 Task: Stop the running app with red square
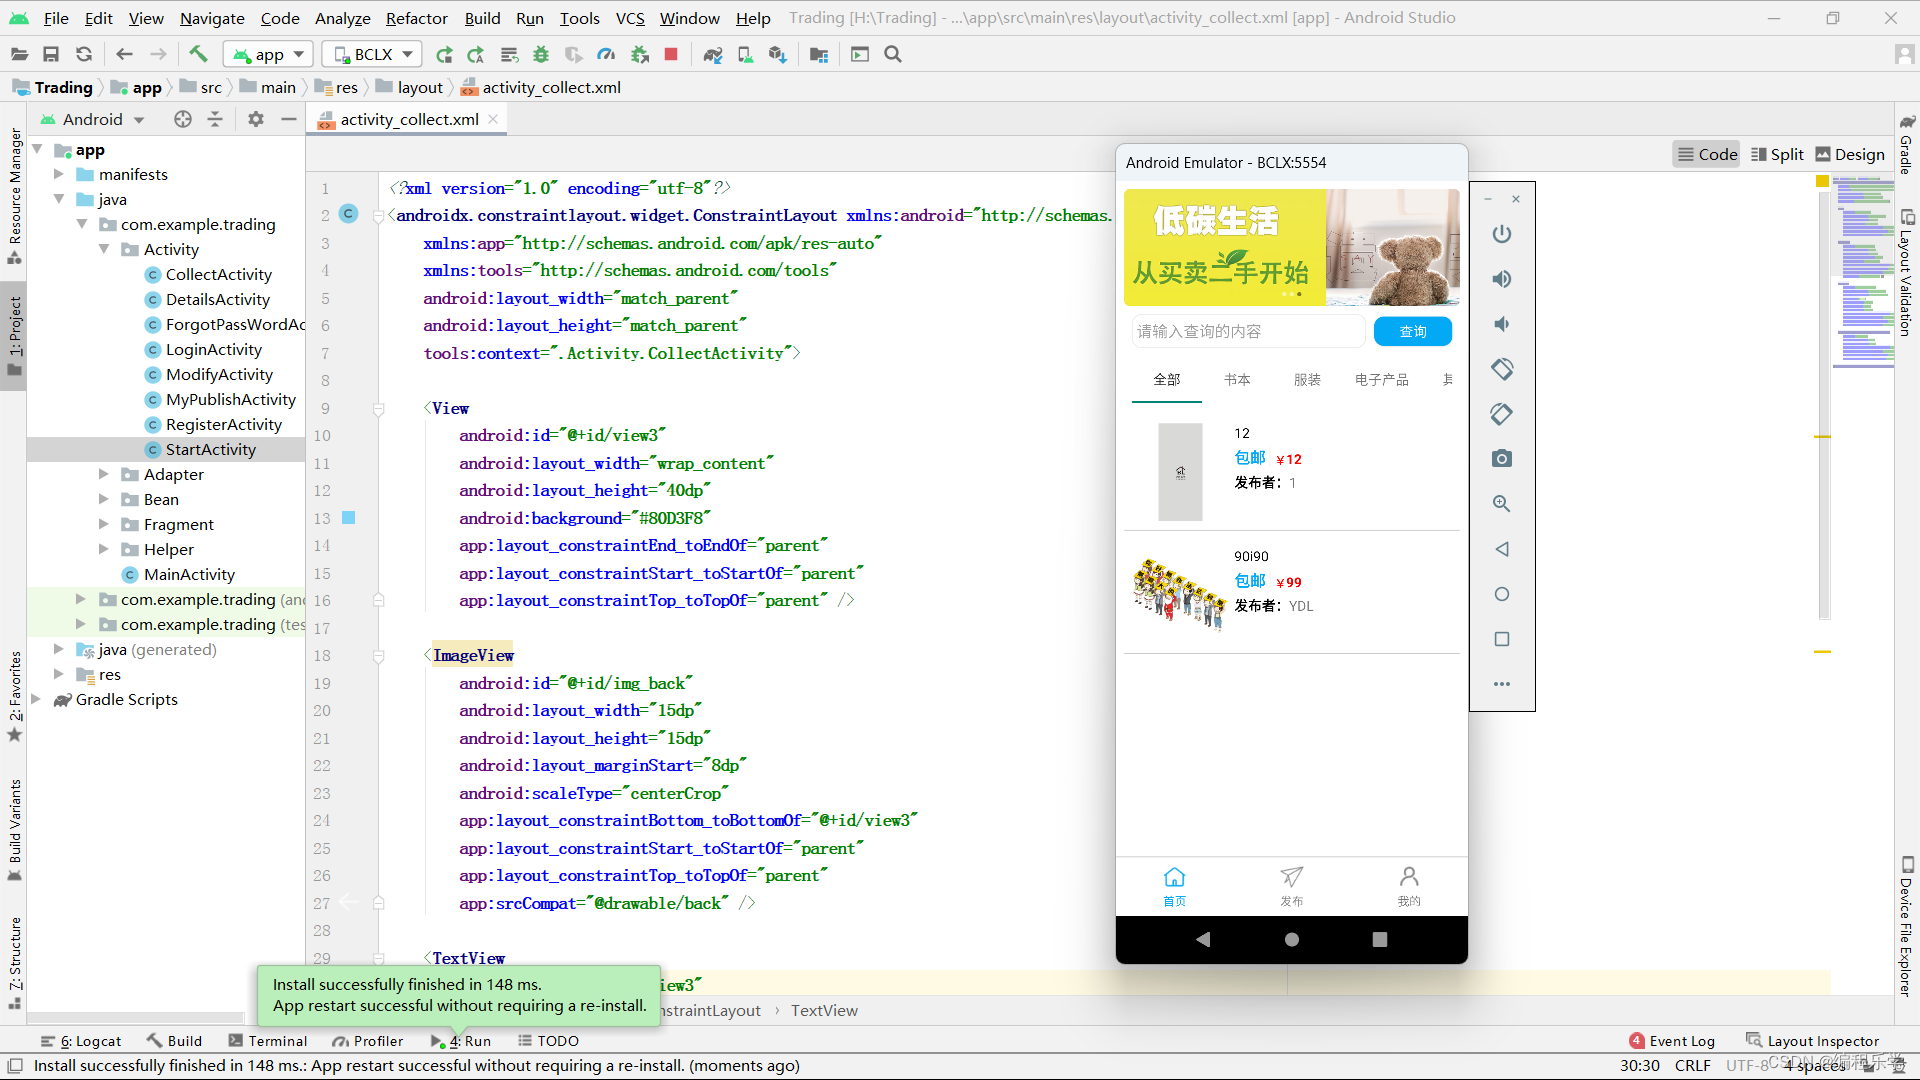(671, 54)
